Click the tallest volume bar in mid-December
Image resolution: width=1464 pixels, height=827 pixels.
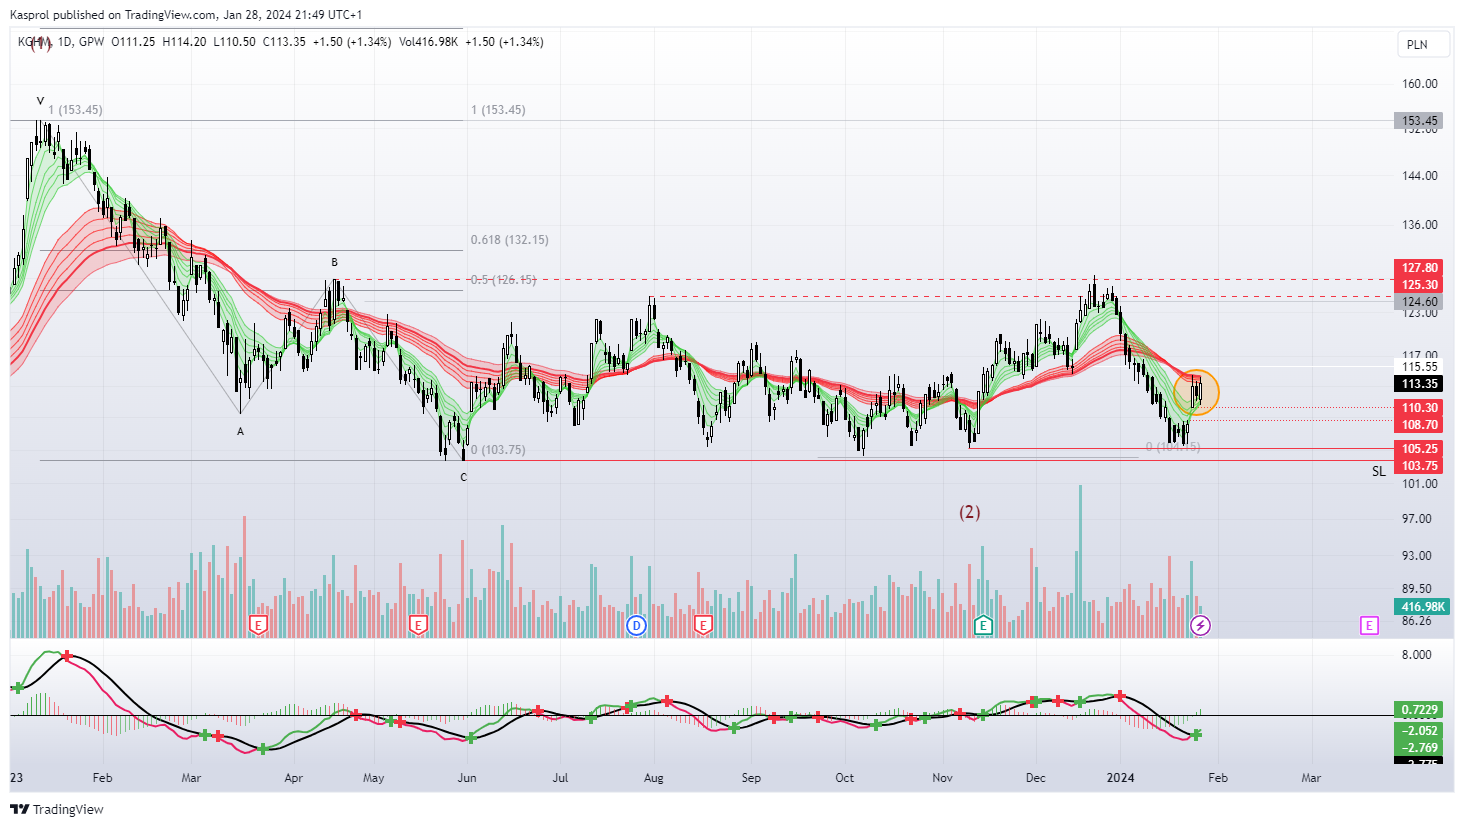(1080, 561)
